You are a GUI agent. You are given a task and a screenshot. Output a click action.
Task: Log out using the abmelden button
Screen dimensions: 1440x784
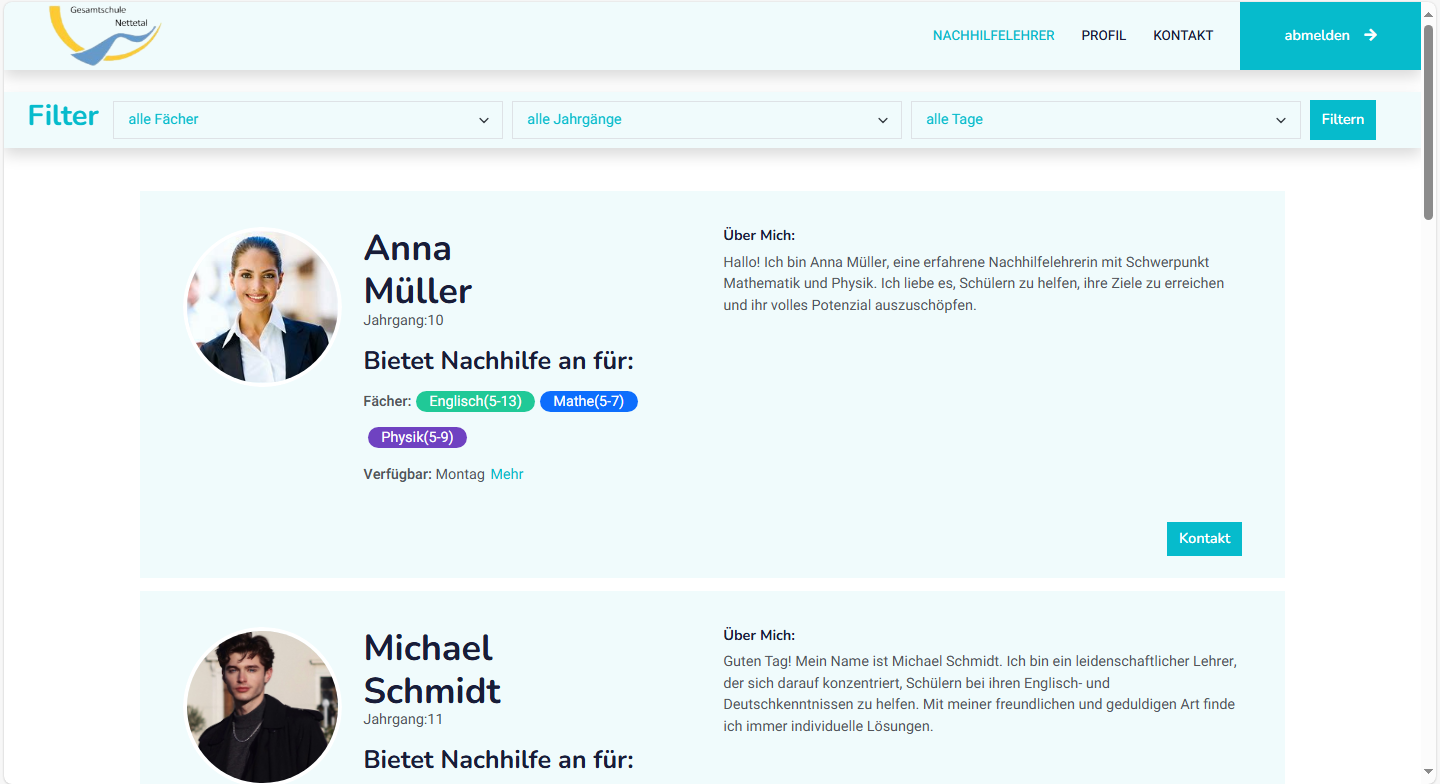click(1317, 36)
